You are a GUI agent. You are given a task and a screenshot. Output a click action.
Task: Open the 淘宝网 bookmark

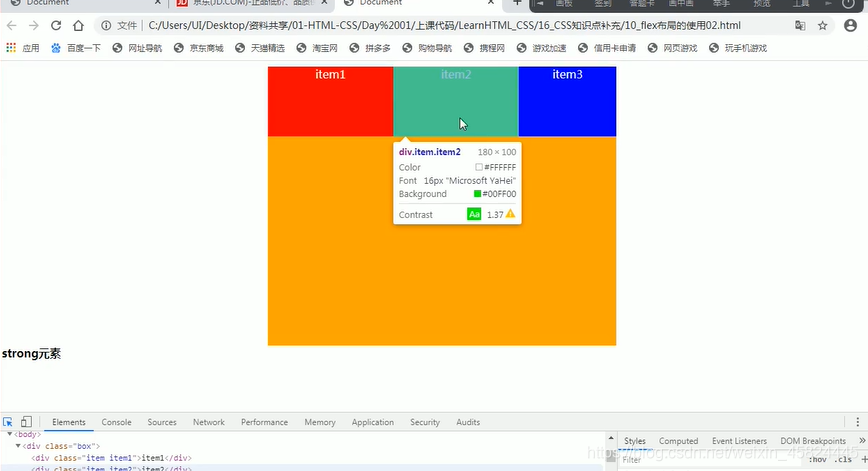[x=317, y=48]
